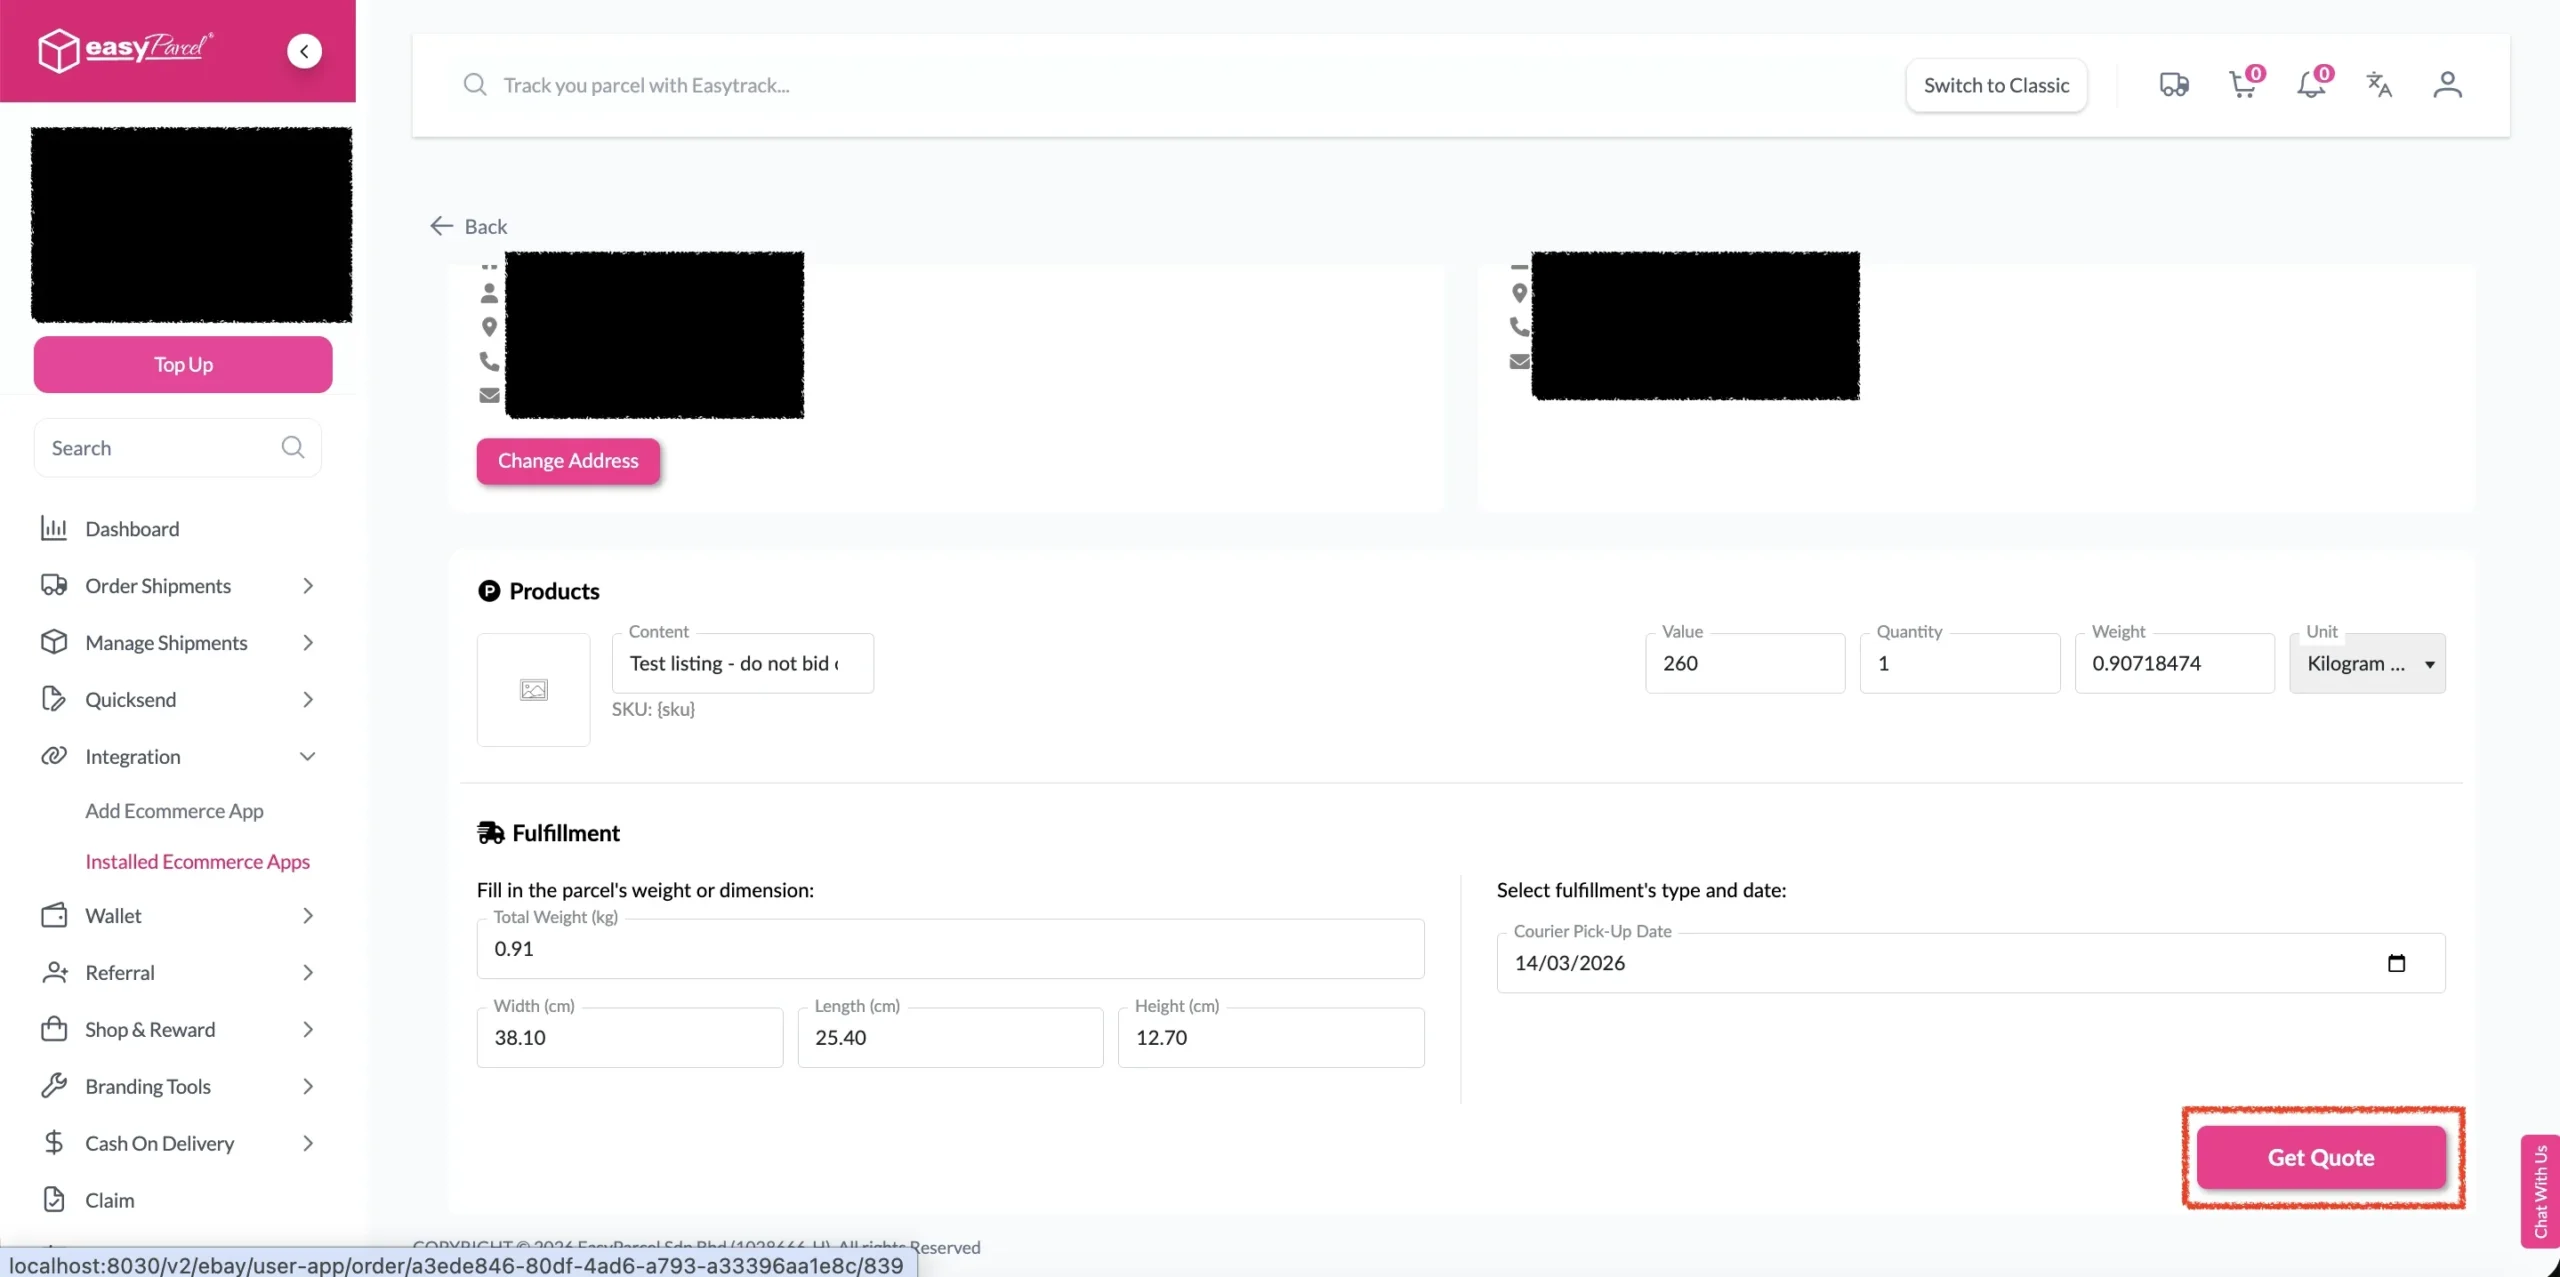Click the product image placeholder thumbnail

(533, 689)
